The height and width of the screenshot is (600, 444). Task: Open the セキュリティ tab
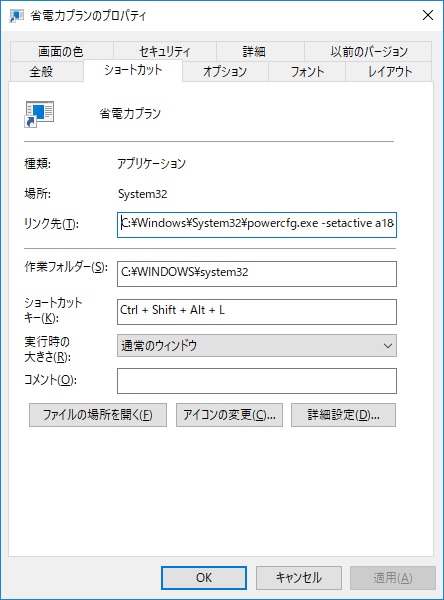pyautogui.click(x=165, y=51)
